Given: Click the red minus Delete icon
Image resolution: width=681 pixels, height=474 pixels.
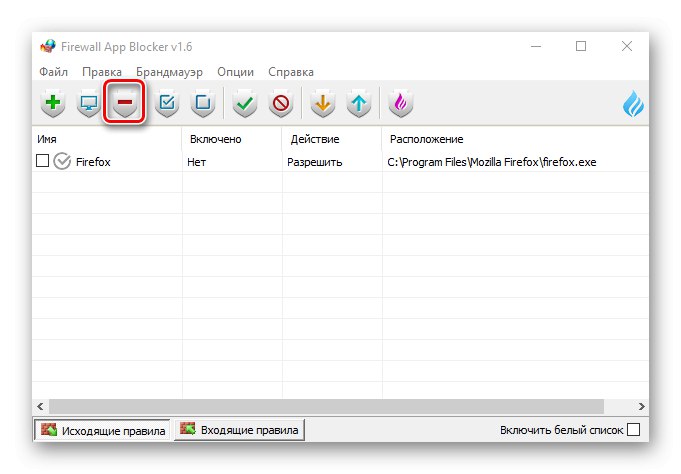Looking at the screenshot, I should pos(125,103).
